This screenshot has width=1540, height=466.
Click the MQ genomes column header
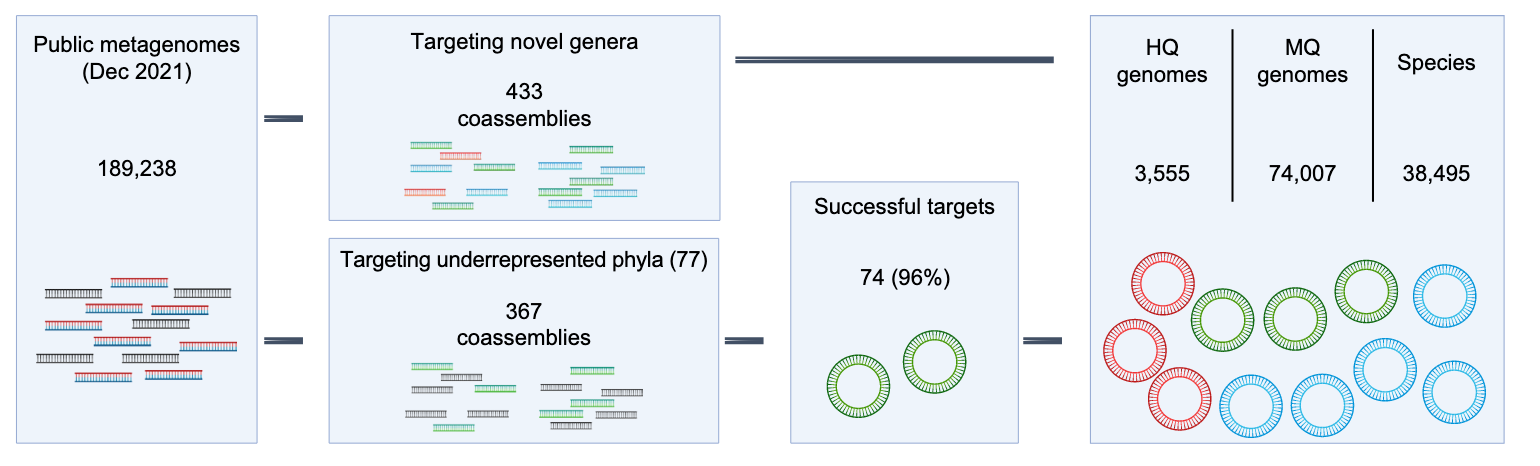(1302, 62)
